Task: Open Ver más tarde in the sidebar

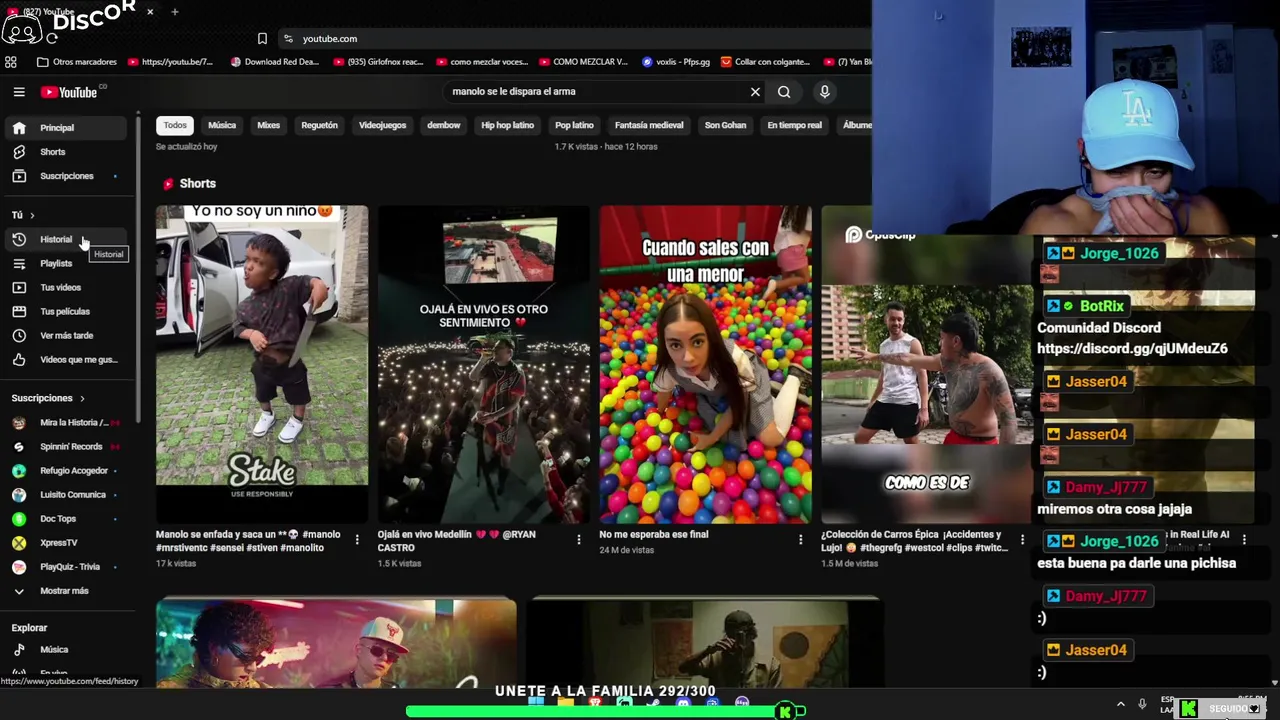Action: (x=66, y=336)
